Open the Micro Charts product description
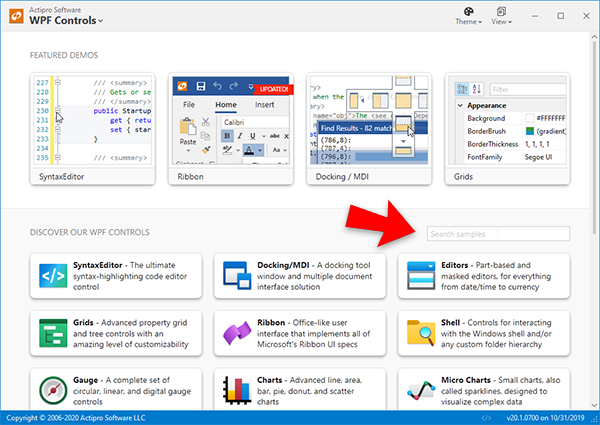This screenshot has height=425, width=600. coord(484,389)
